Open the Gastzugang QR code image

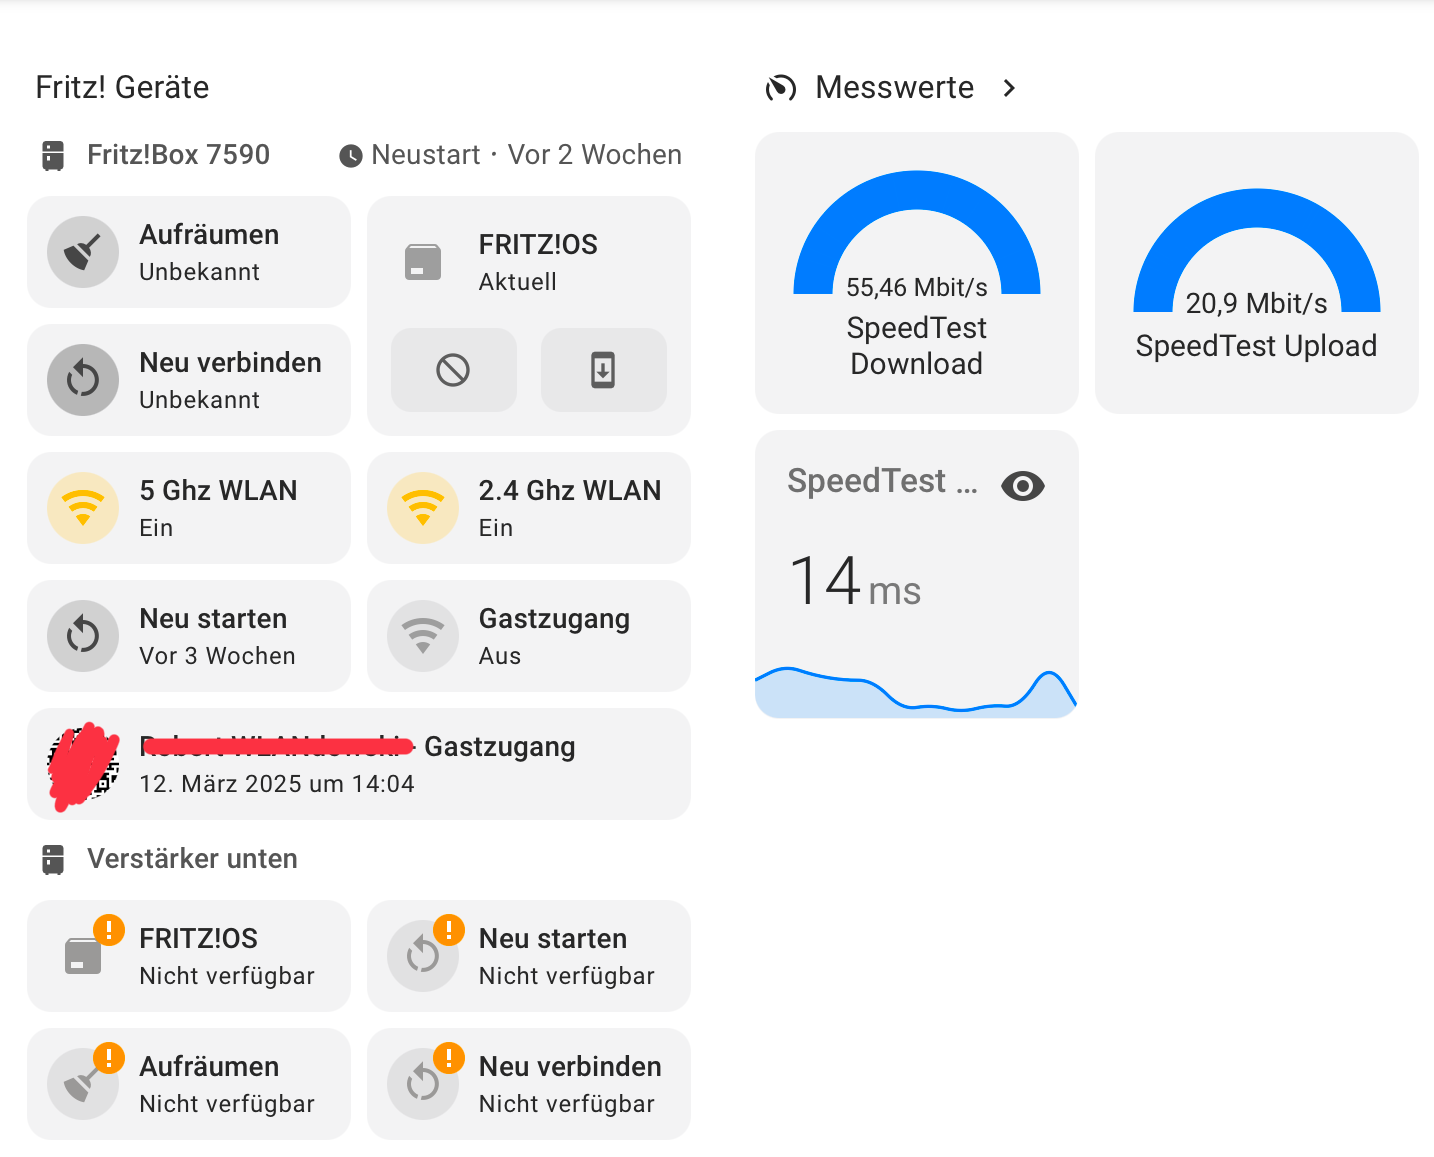tap(83, 764)
